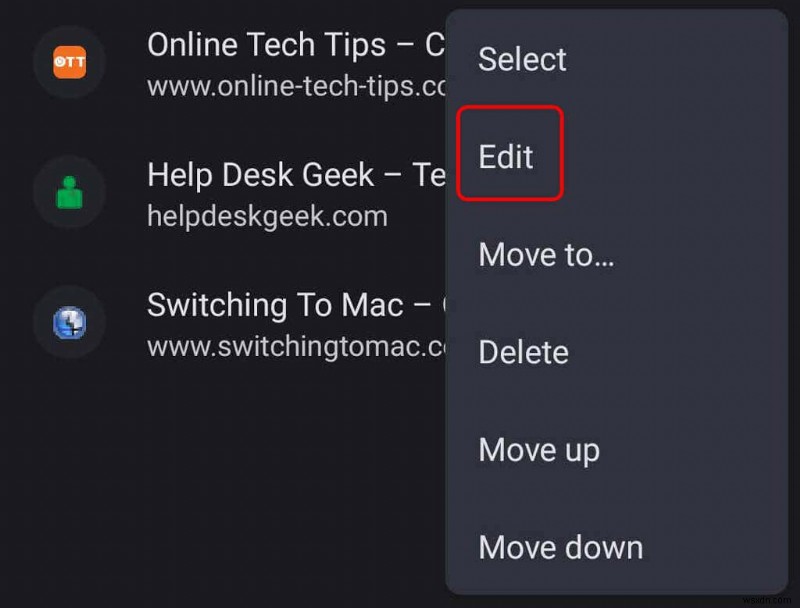This screenshot has height=608, width=800.
Task: Select the Help Desk Geek list row
Action: pos(230,192)
